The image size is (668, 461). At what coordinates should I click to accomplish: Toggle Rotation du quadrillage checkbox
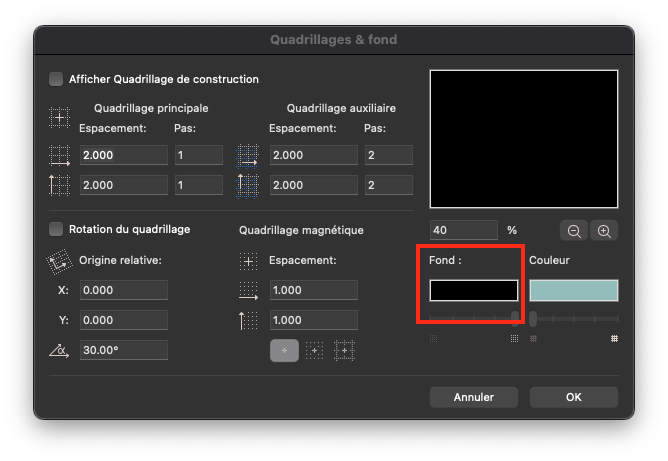coord(56,229)
